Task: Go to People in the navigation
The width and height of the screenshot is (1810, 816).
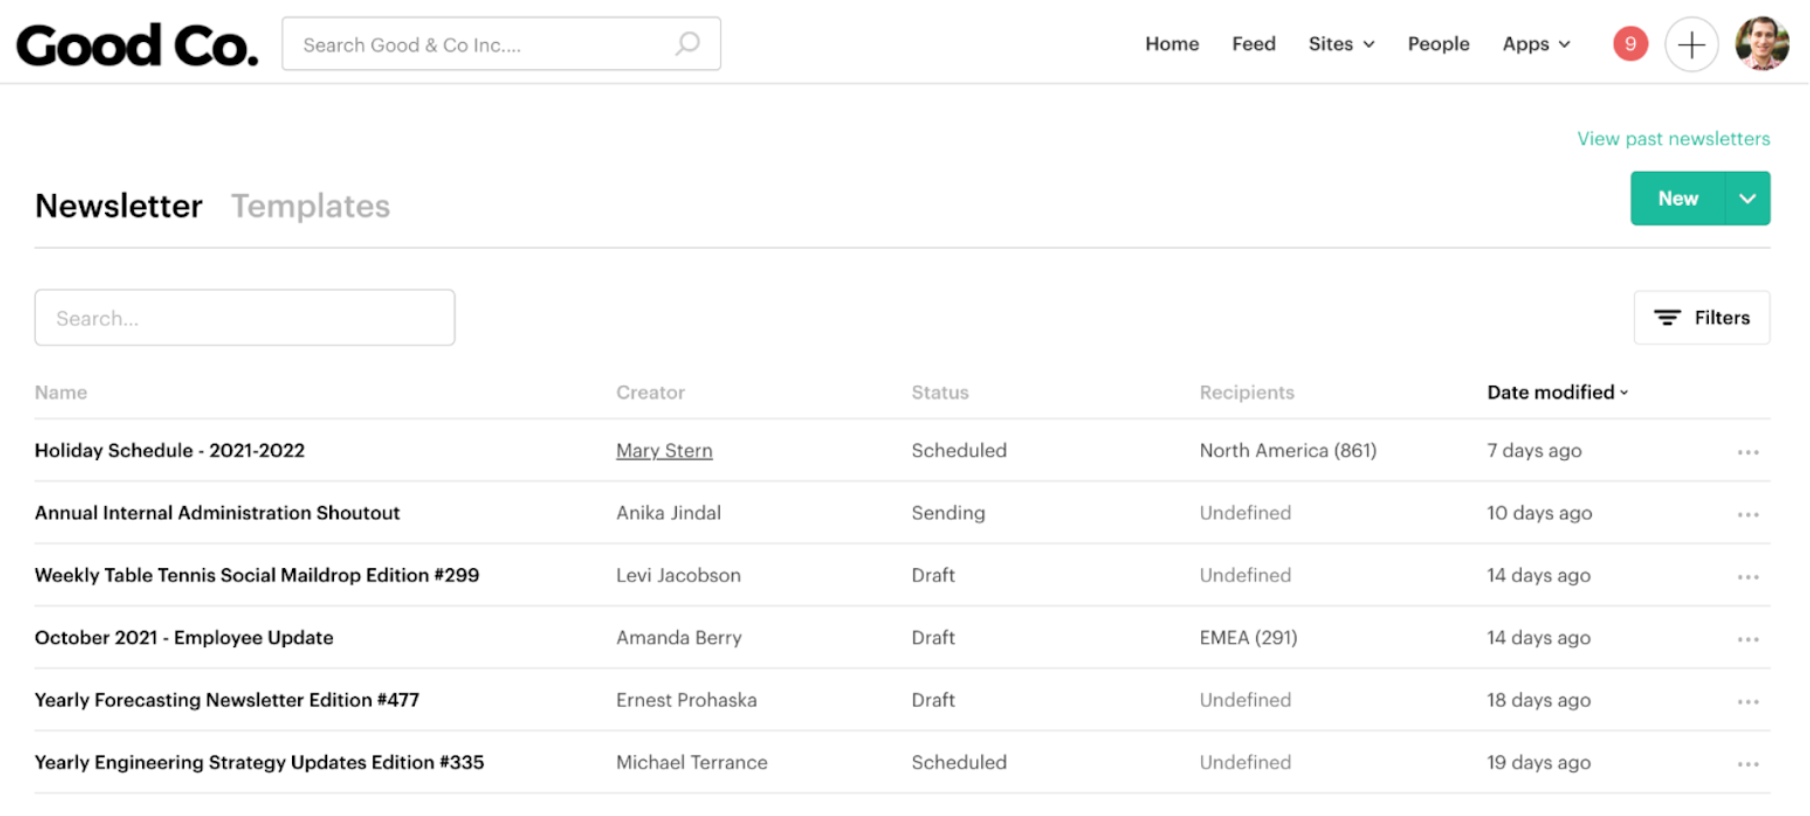Action: tap(1438, 44)
